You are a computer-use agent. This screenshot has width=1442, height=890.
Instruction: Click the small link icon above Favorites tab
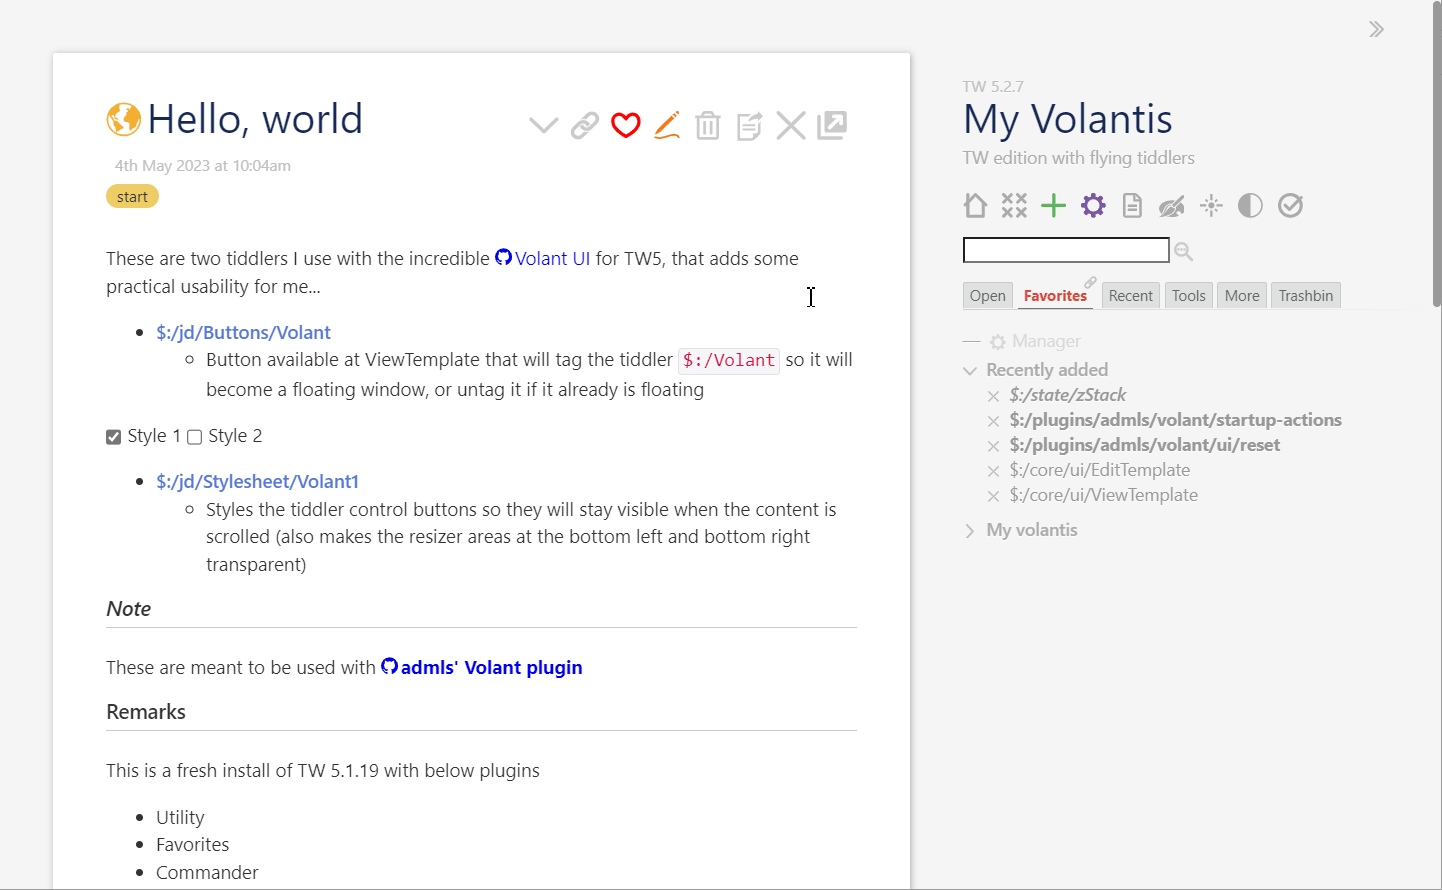pyautogui.click(x=1091, y=282)
